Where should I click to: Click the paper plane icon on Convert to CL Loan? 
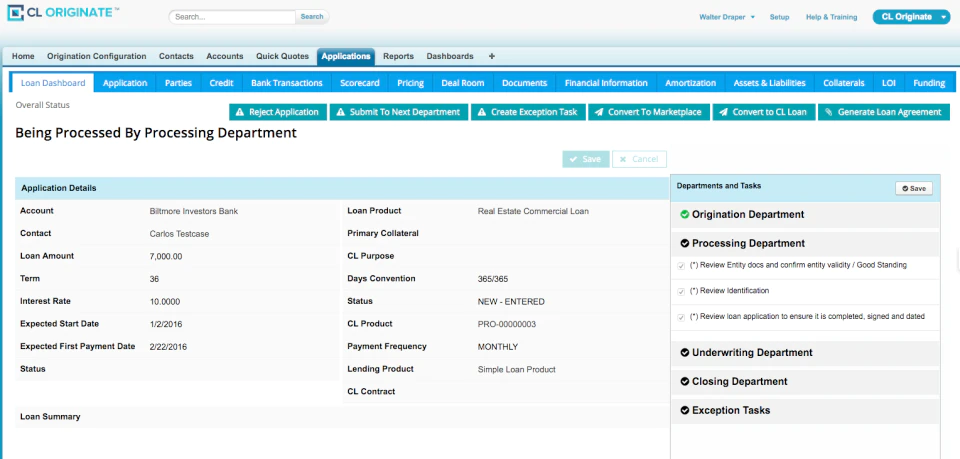tap(723, 113)
